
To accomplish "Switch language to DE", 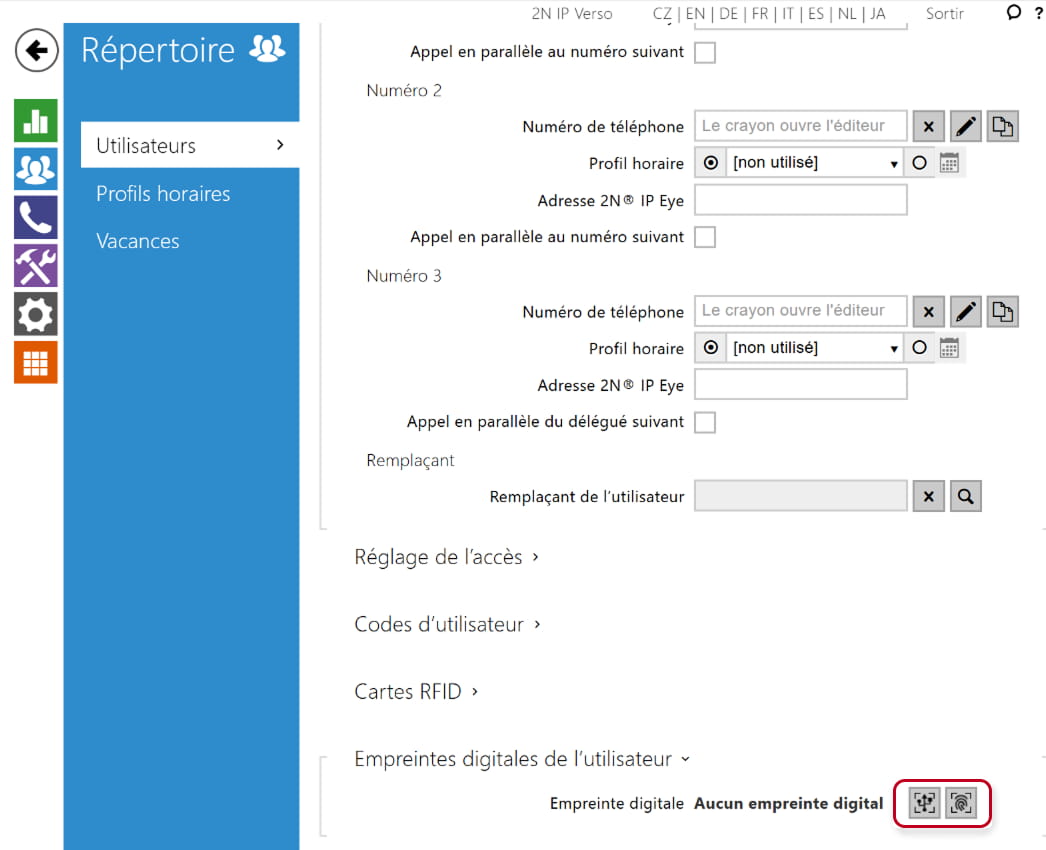I will point(728,13).
